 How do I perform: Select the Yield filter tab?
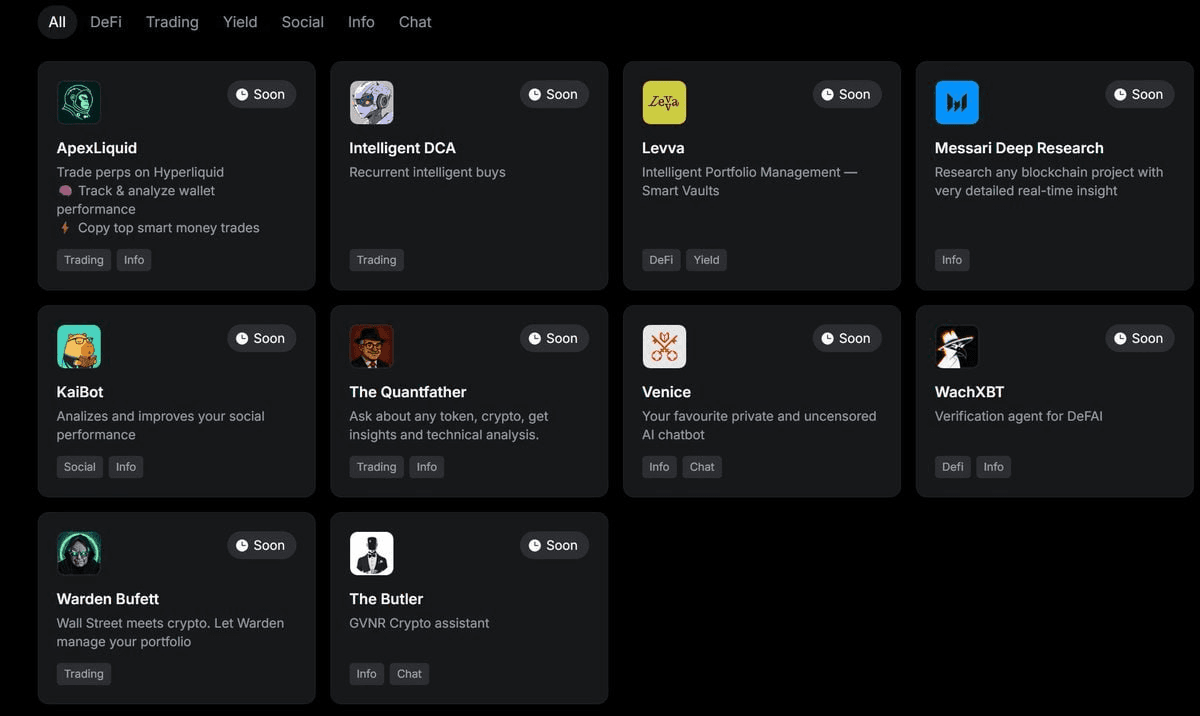coord(240,22)
